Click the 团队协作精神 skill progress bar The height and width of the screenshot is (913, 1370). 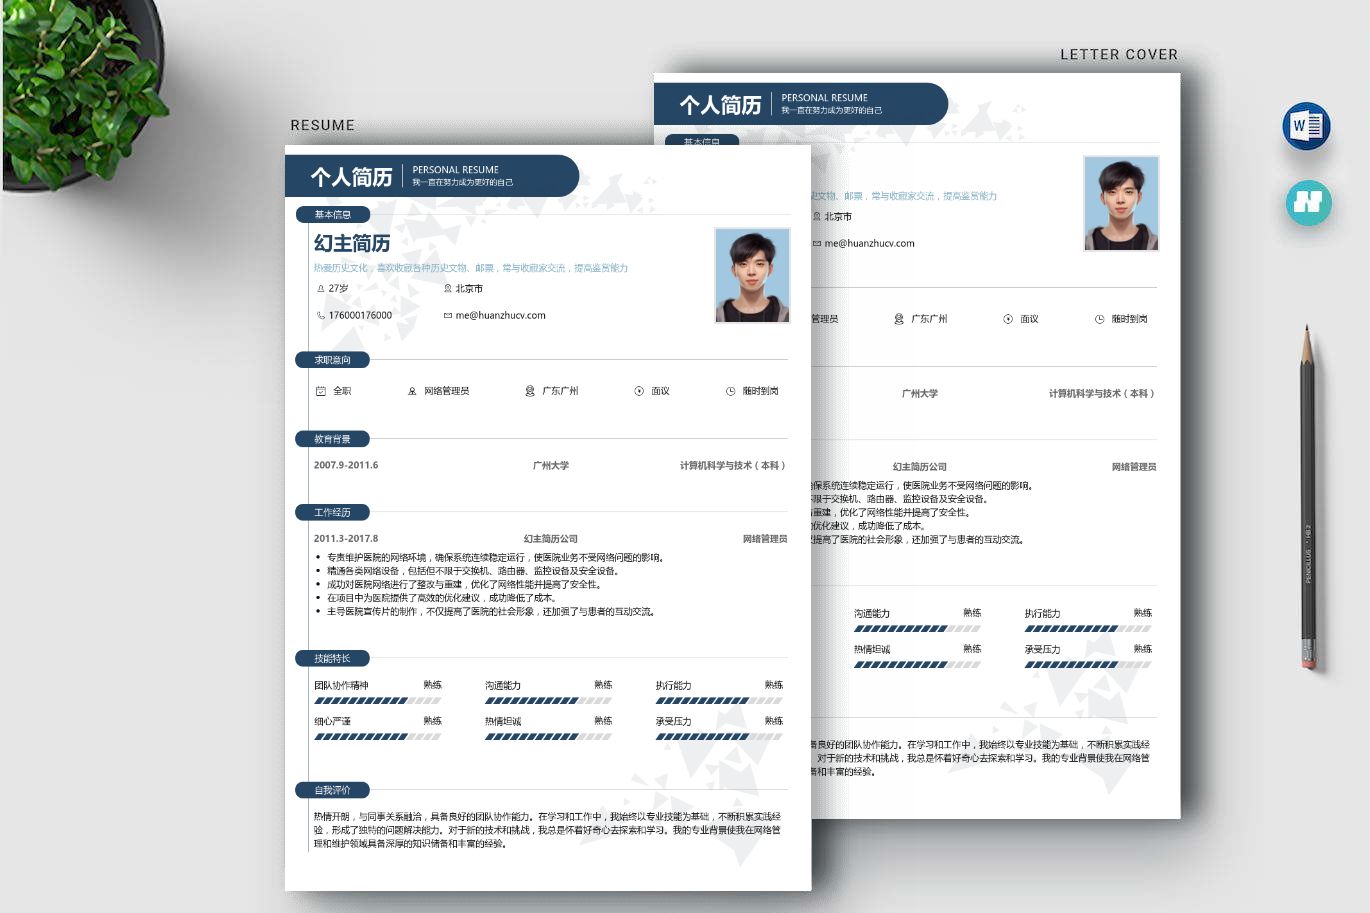[378, 701]
